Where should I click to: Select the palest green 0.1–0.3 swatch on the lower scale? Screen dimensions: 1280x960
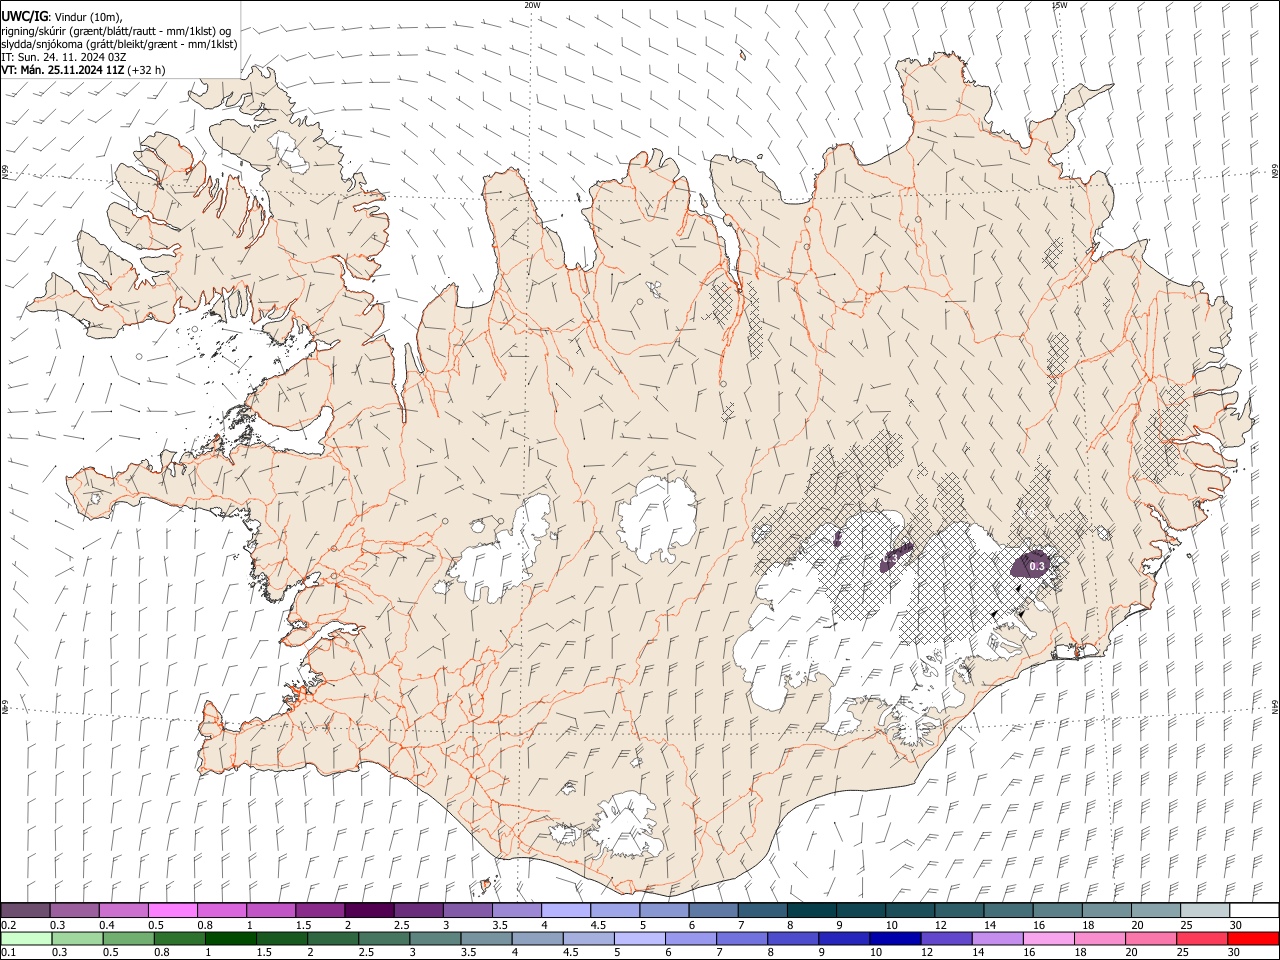pos(26,938)
